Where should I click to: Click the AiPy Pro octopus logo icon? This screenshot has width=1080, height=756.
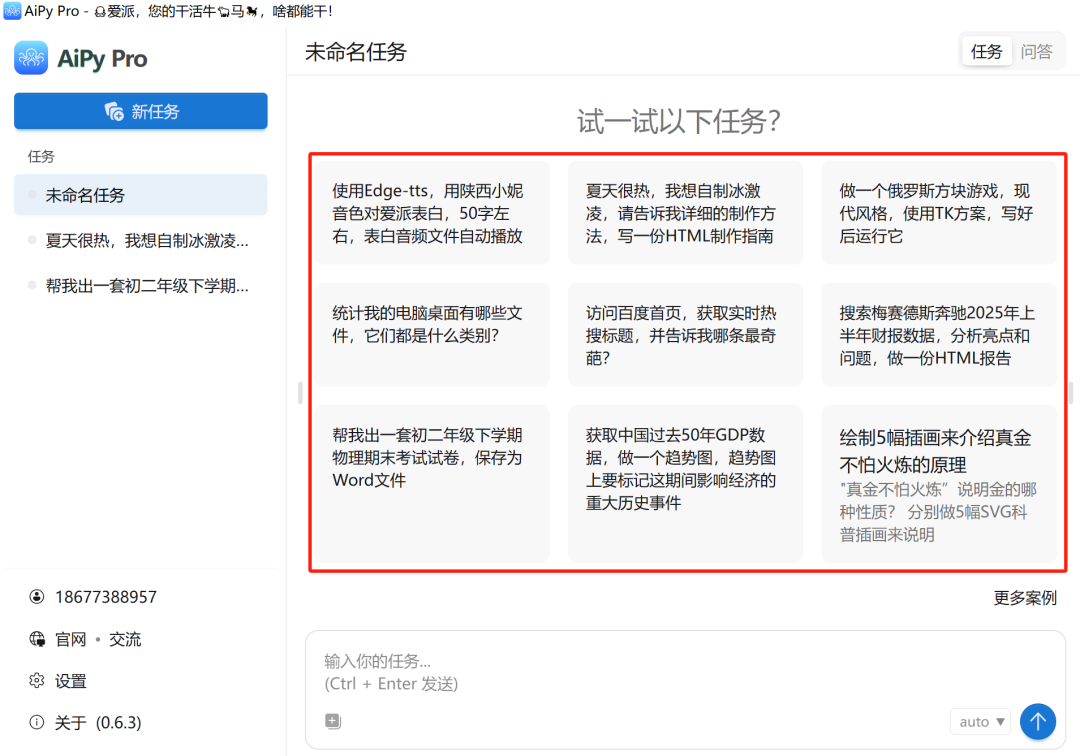pyautogui.click(x=31, y=58)
